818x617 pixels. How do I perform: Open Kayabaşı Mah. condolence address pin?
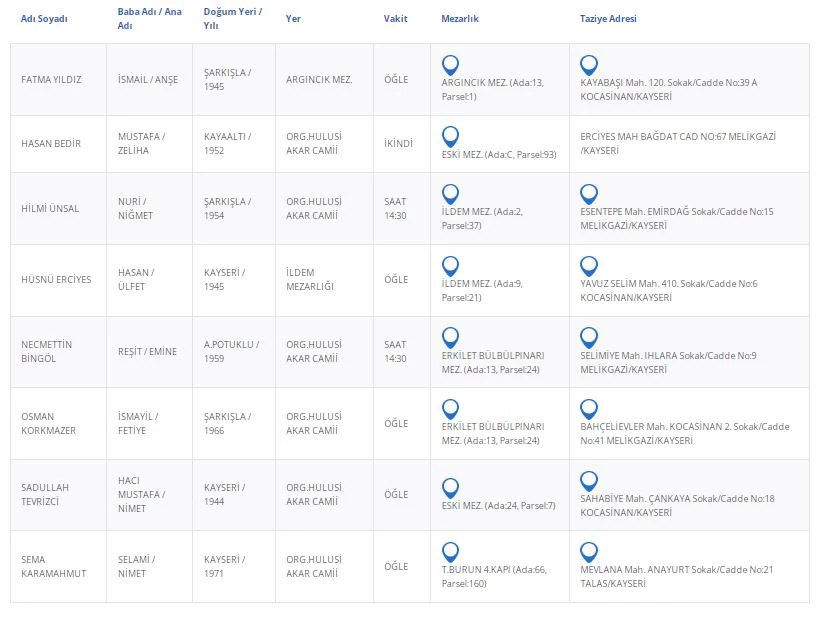point(589,65)
